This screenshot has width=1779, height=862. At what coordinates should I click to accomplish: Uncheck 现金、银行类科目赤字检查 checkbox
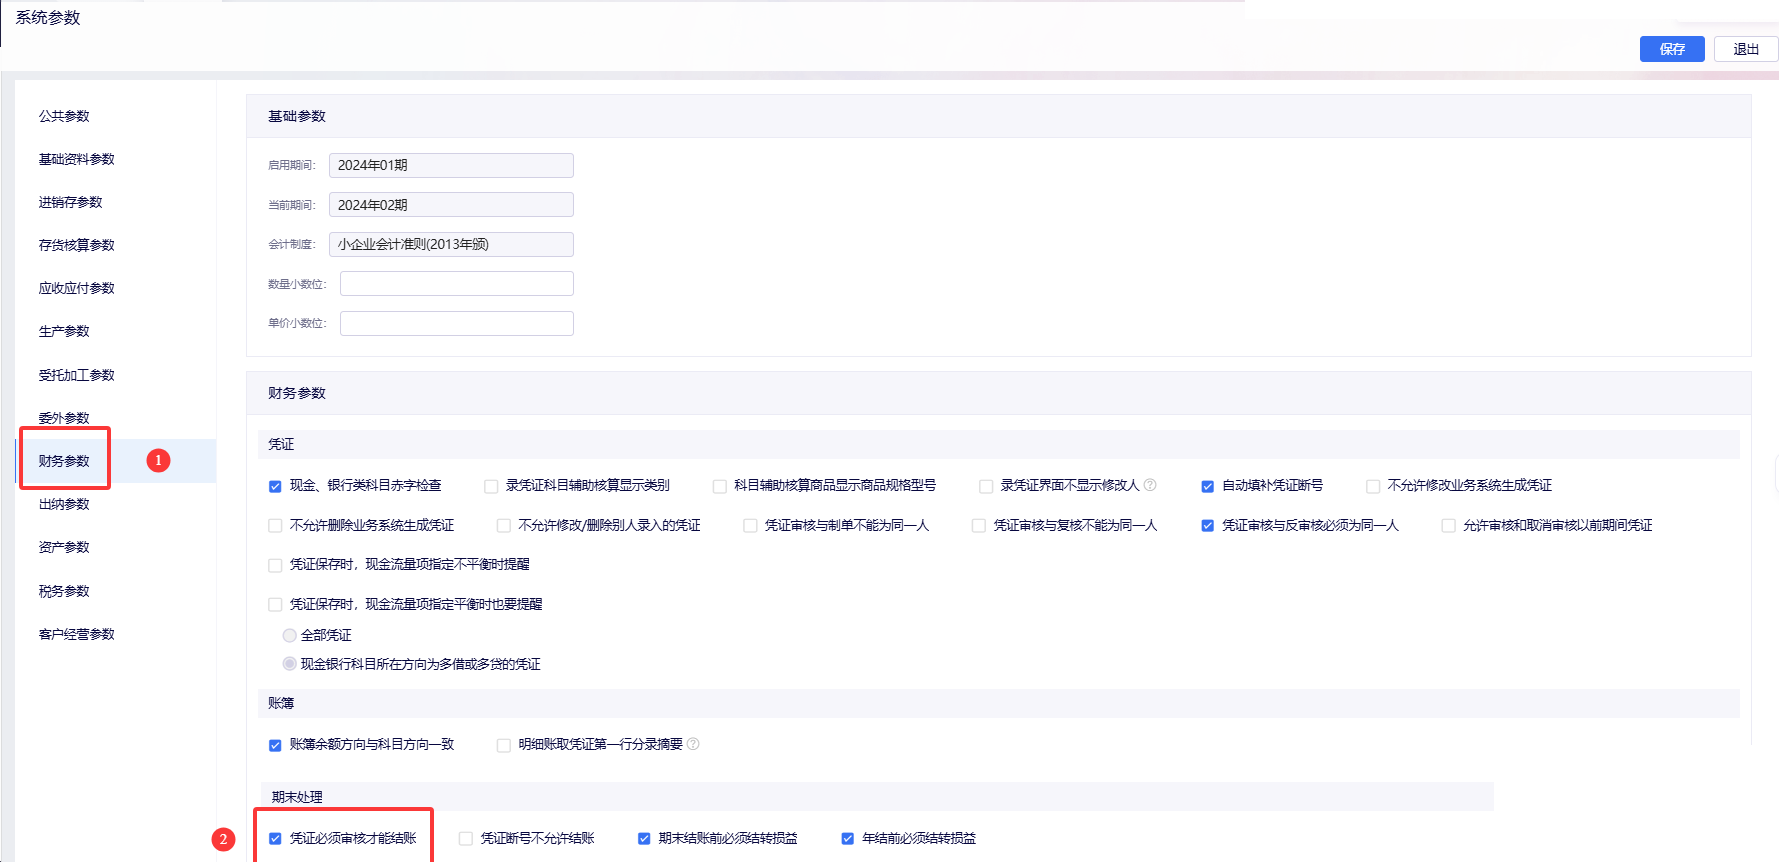(x=275, y=486)
